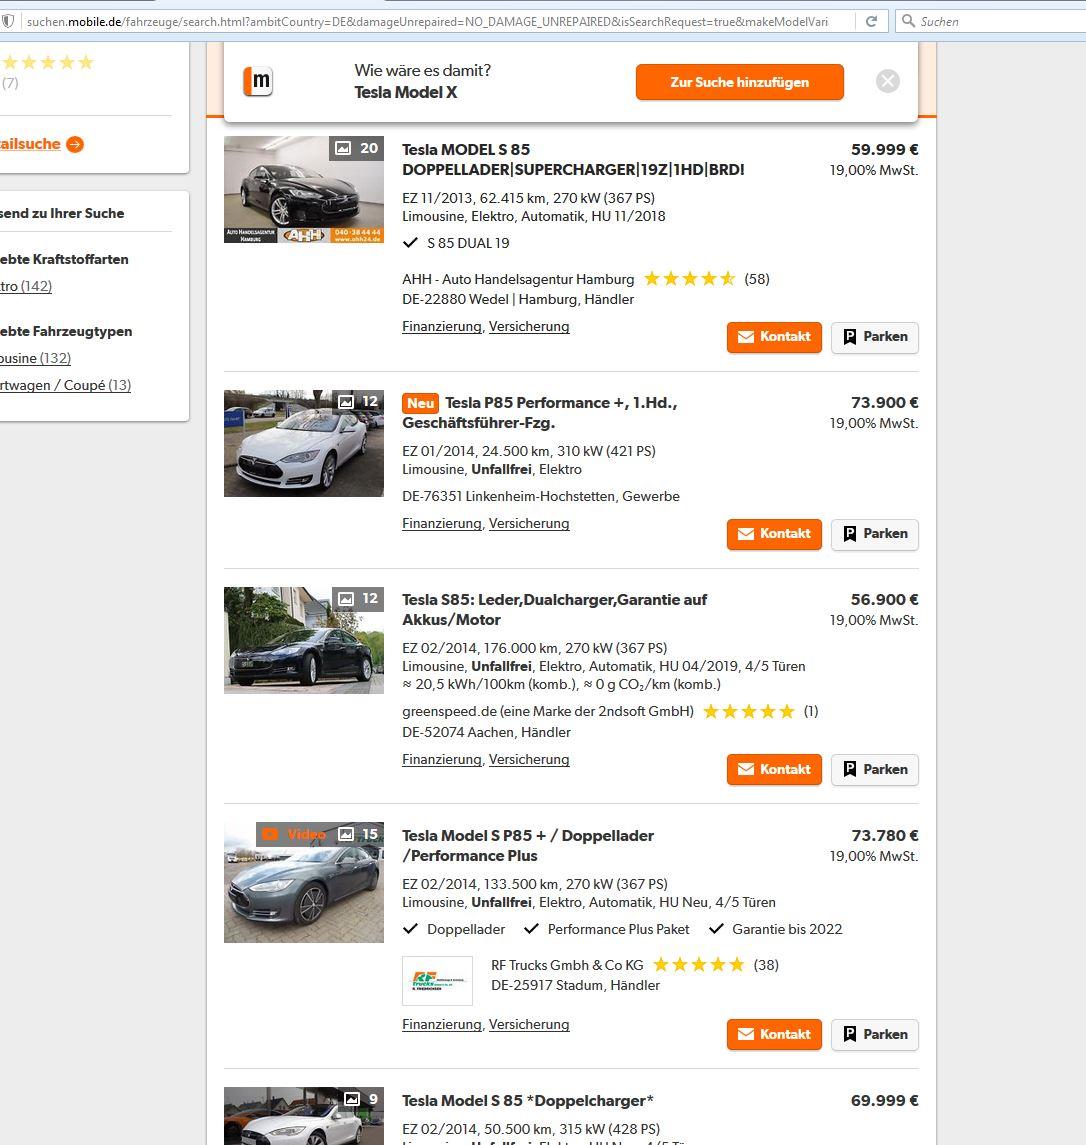Open the Tesla Model S 85 *Doppelcharger* listing title

pyautogui.click(x=527, y=1100)
